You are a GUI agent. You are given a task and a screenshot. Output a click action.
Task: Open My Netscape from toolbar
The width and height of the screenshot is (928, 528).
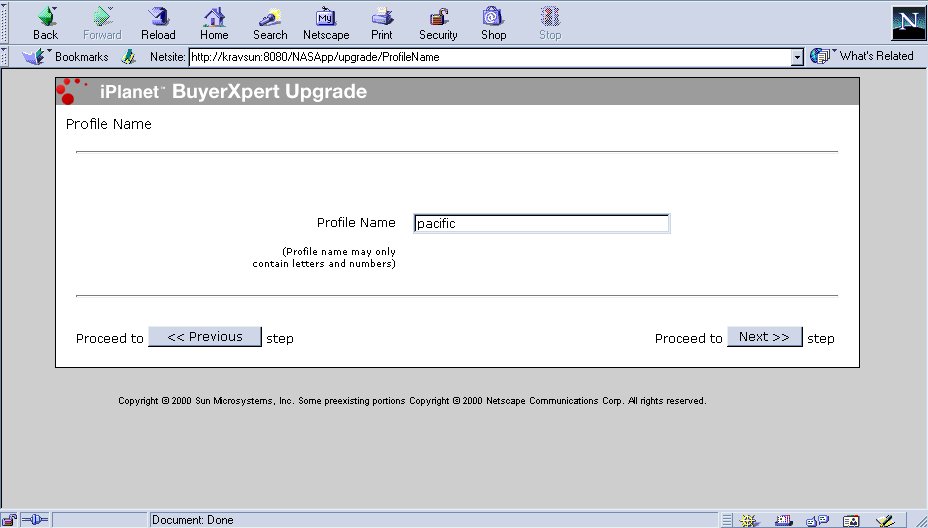[x=326, y=24]
